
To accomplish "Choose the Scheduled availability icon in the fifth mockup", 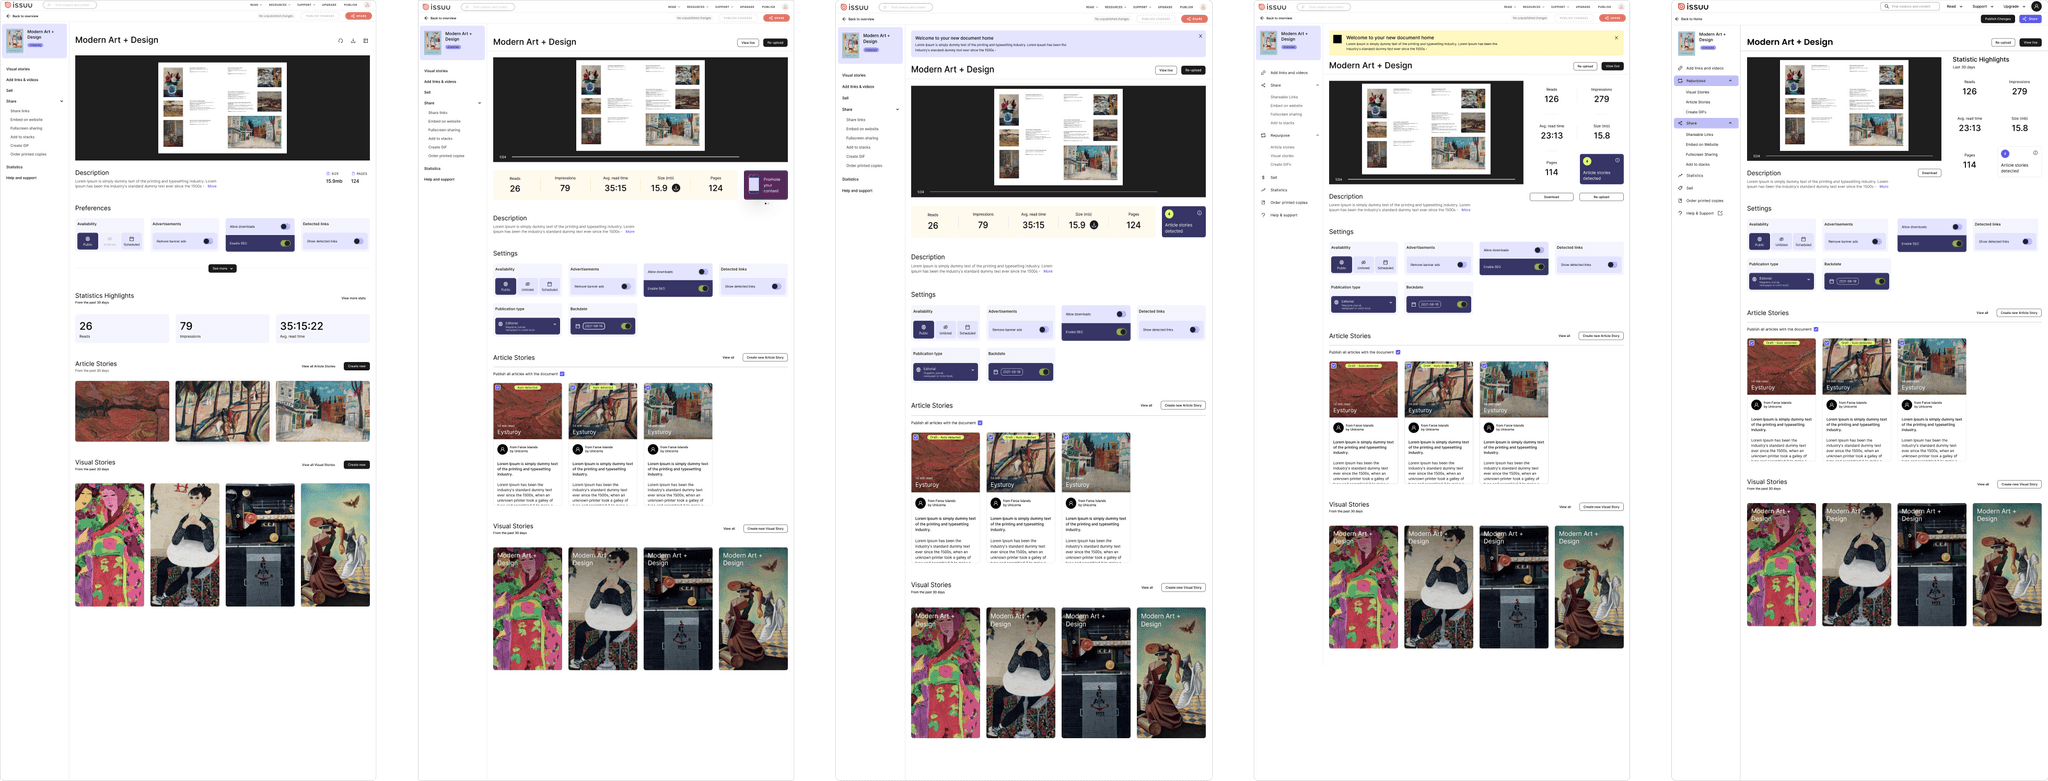I will [1803, 239].
